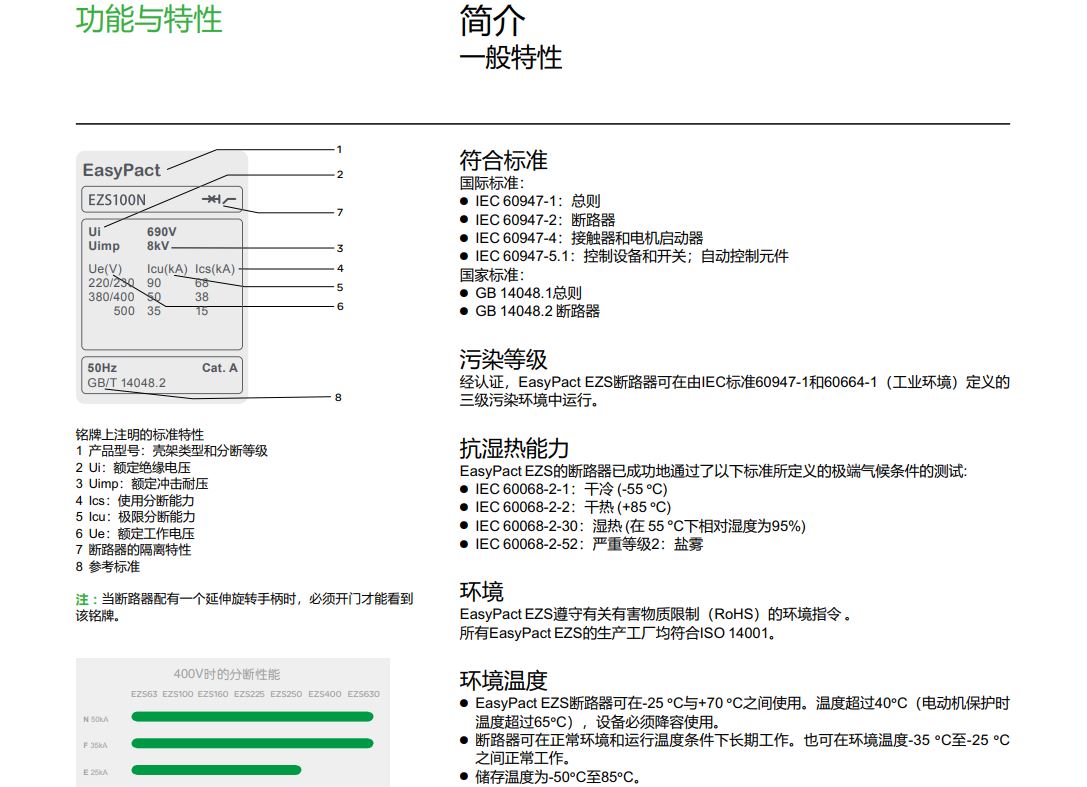Select the 储存温度为-50°C至85°C bullet

[551, 777]
